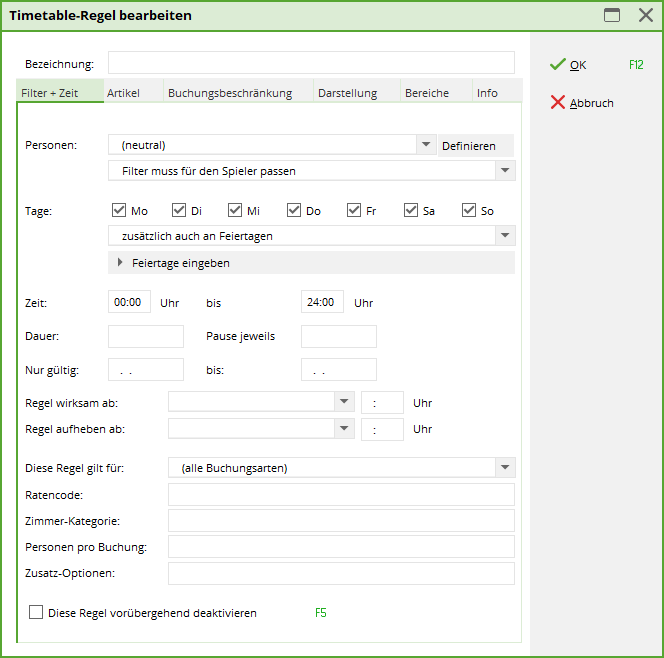Toggle the Mi weekday checkbox
Image resolution: width=664 pixels, height=658 pixels.
pos(235,211)
